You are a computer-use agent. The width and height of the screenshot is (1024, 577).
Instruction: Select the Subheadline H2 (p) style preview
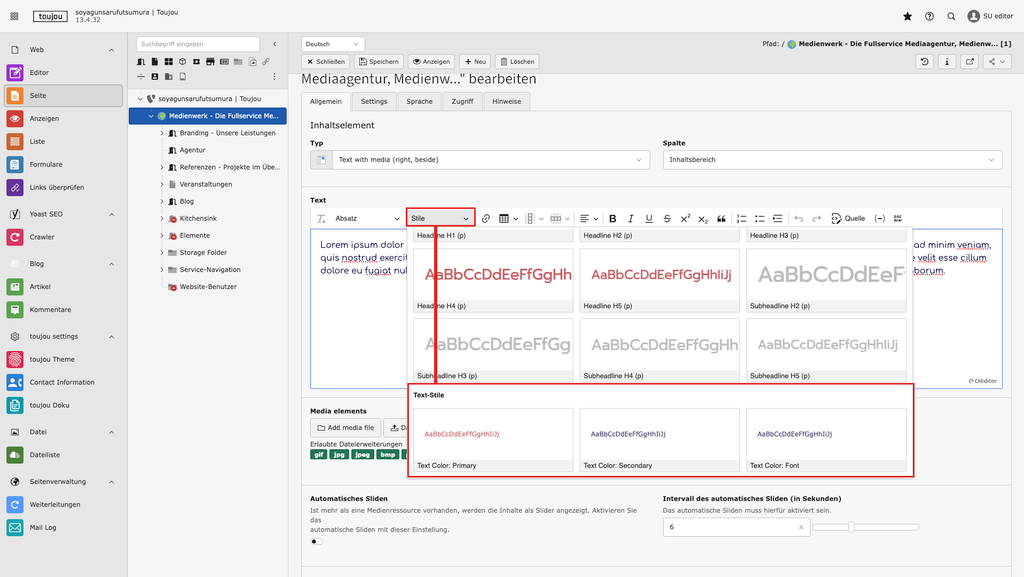(826, 281)
